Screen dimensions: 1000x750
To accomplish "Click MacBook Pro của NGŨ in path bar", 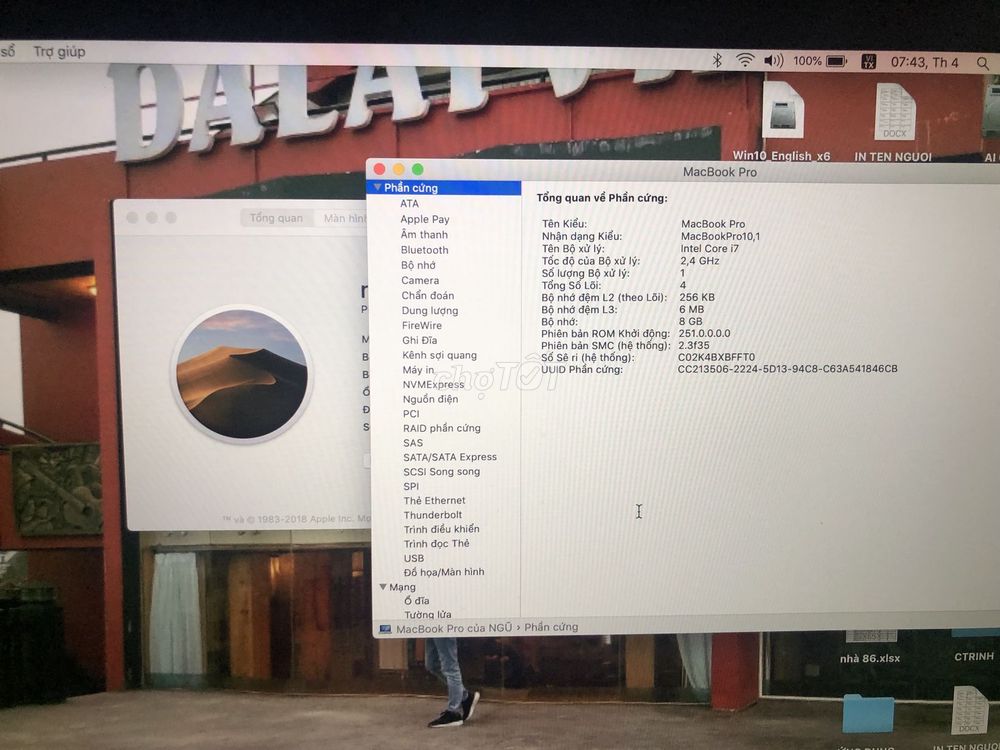I will 454,628.
